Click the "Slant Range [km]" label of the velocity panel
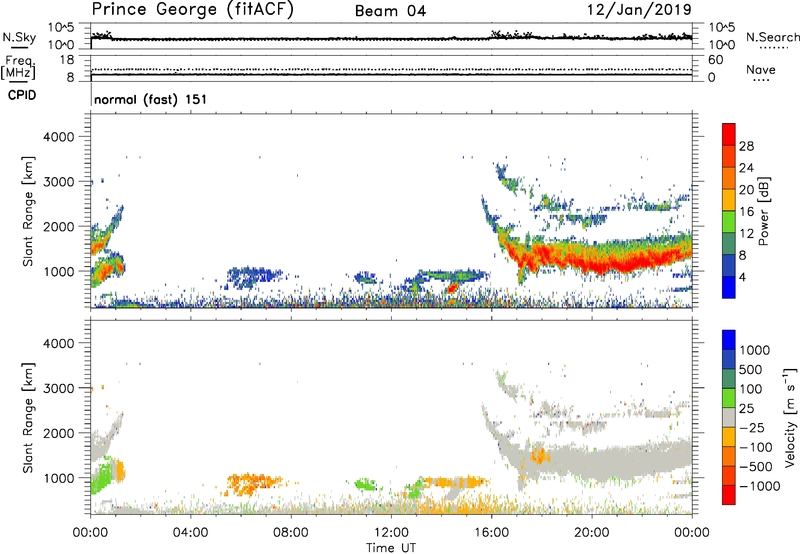 (28, 418)
